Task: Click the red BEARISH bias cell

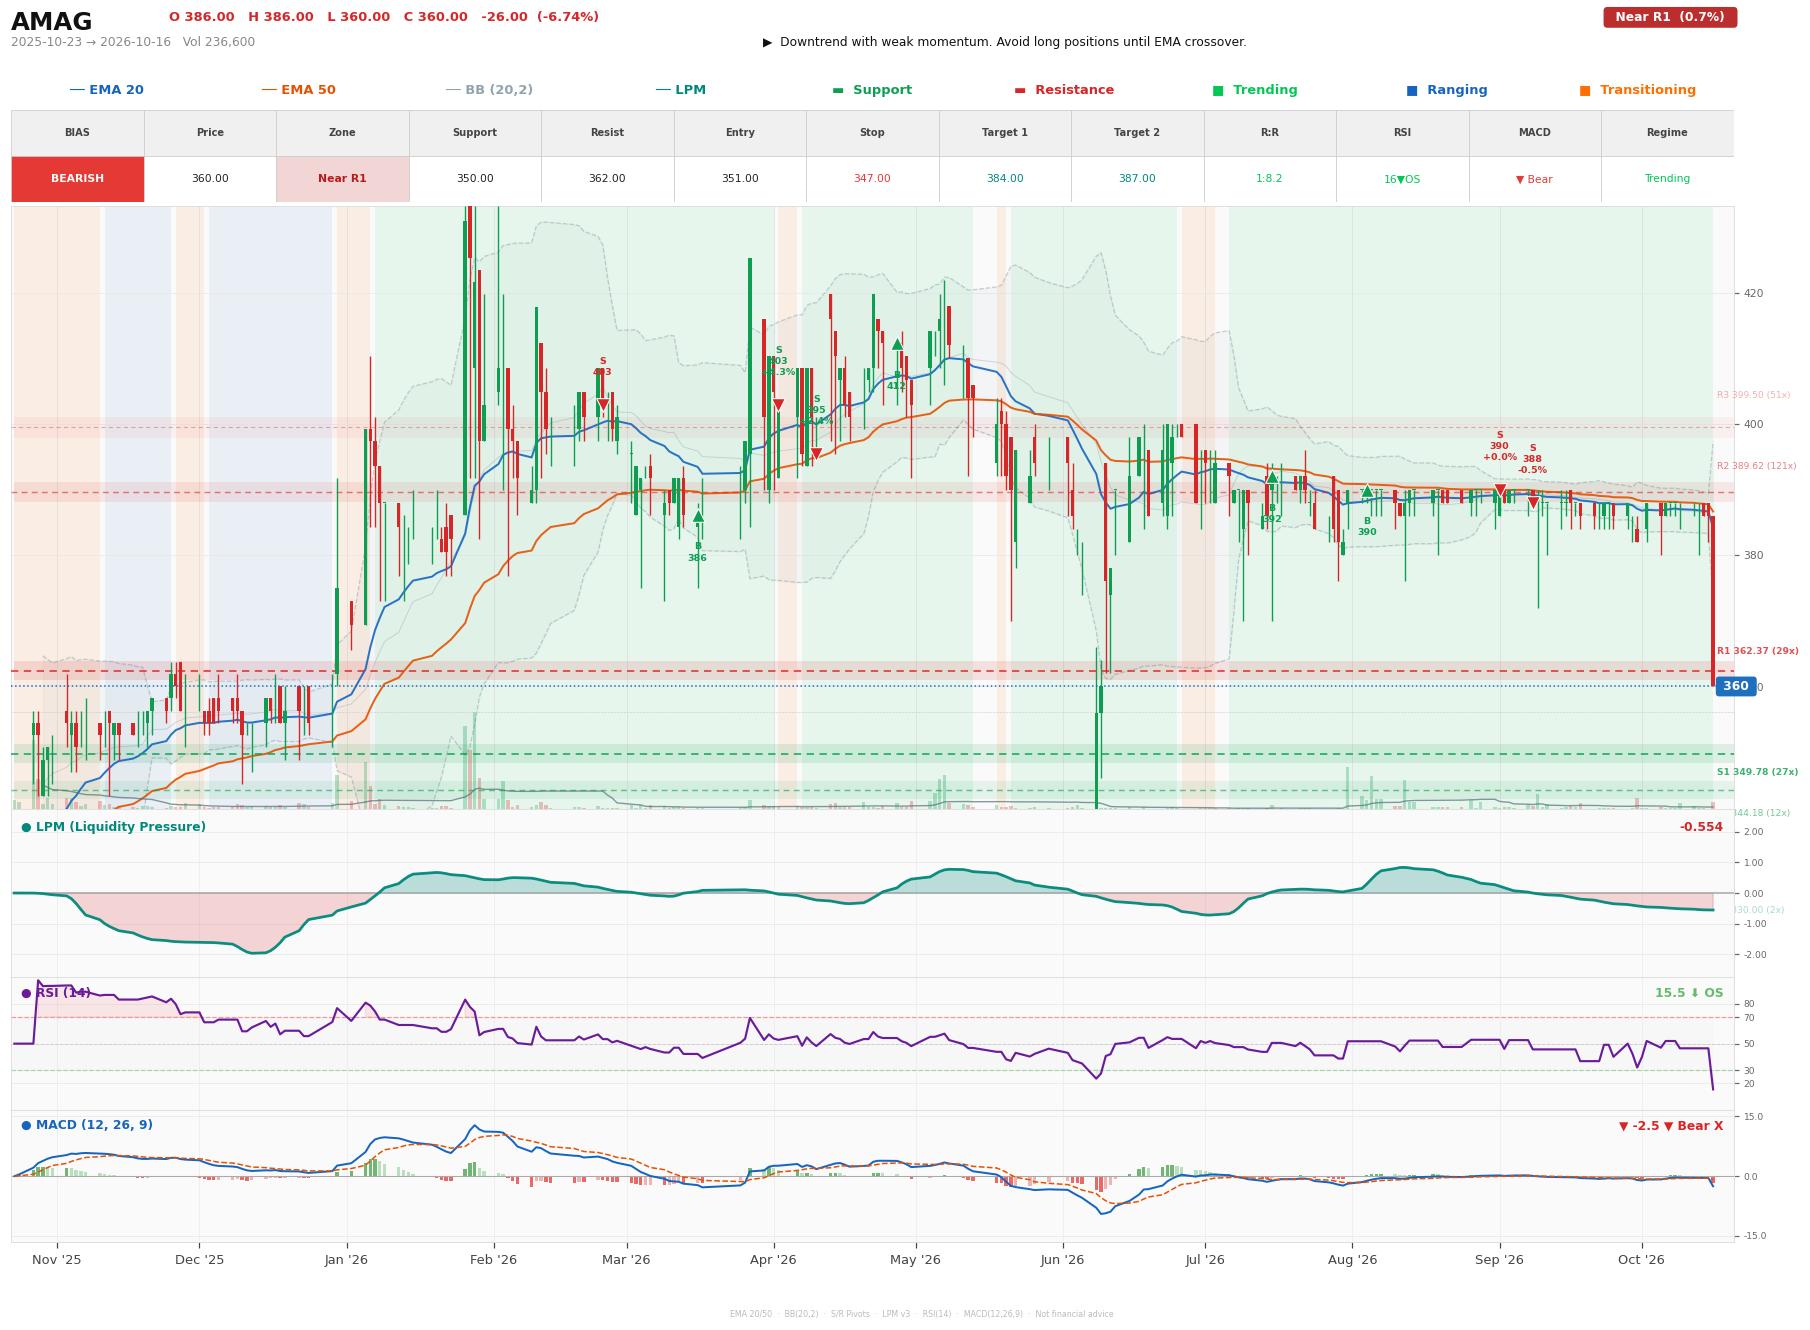Action: 77,179
